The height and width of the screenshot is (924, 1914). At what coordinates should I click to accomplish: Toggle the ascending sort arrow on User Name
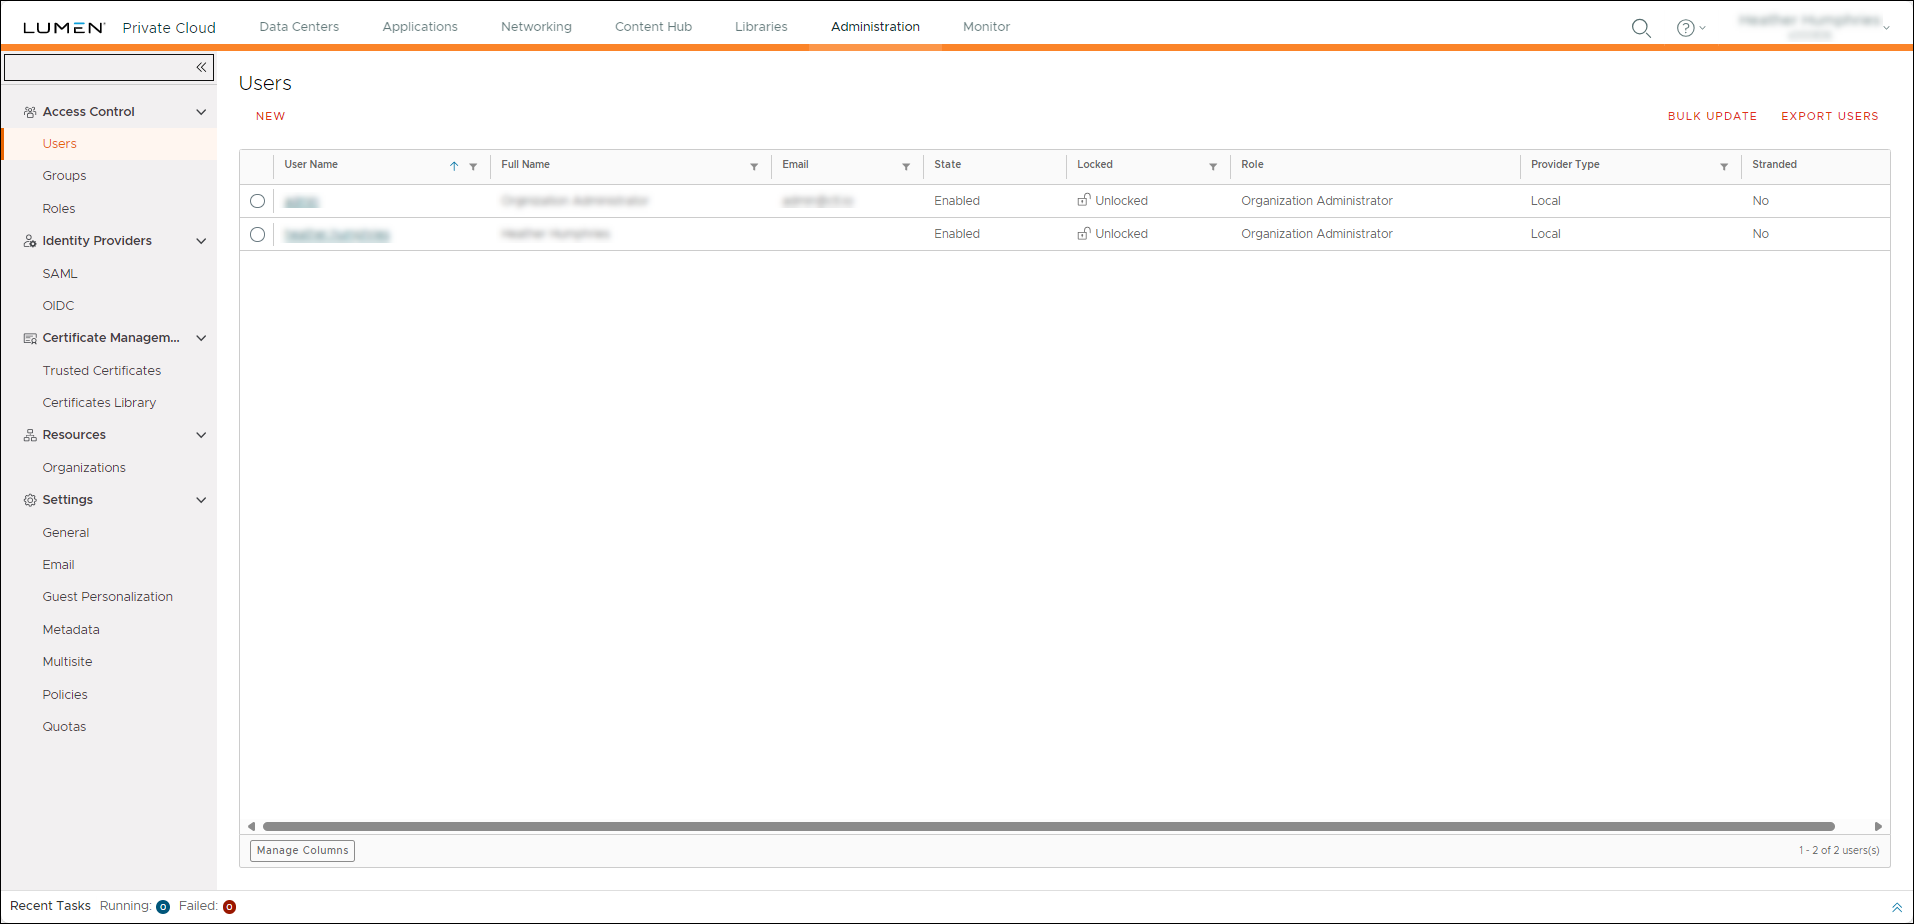tap(453, 166)
